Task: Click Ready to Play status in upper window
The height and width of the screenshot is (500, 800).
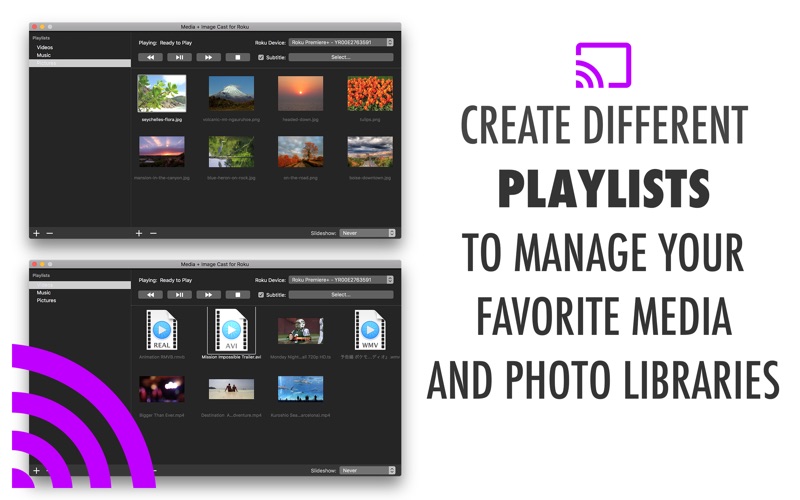Action: click(x=176, y=43)
